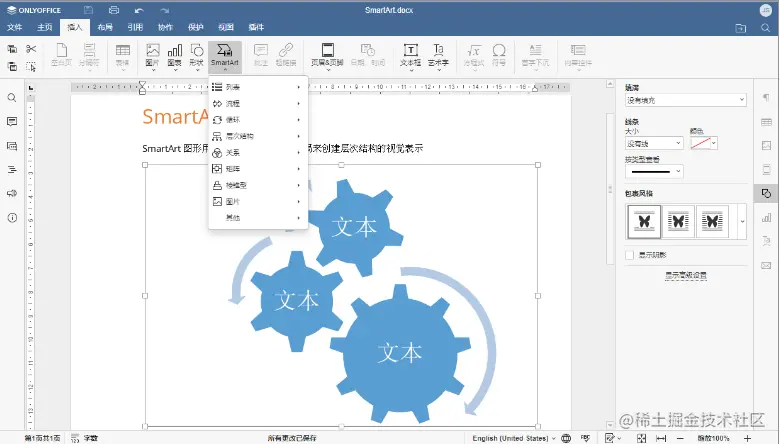This screenshot has height=444, width=780.
Task: Open the 填满 fill type combo box
Action: (685, 100)
